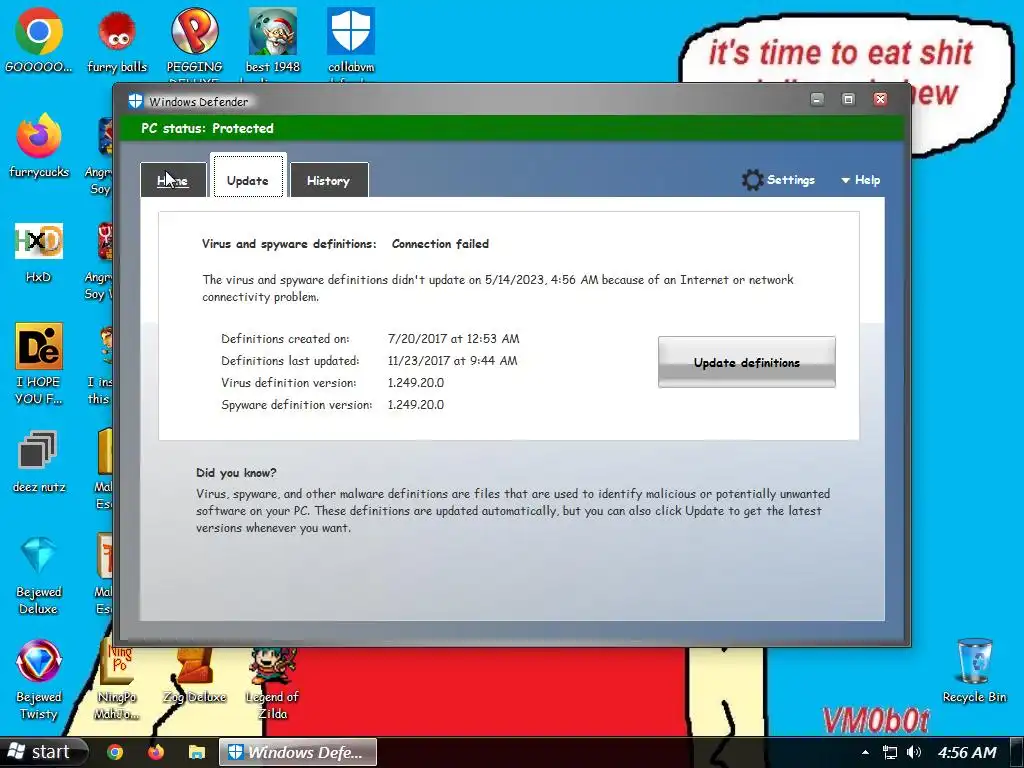Launch Firefox from the taskbar
Viewport: 1024px width, 768px height.
coord(155,752)
